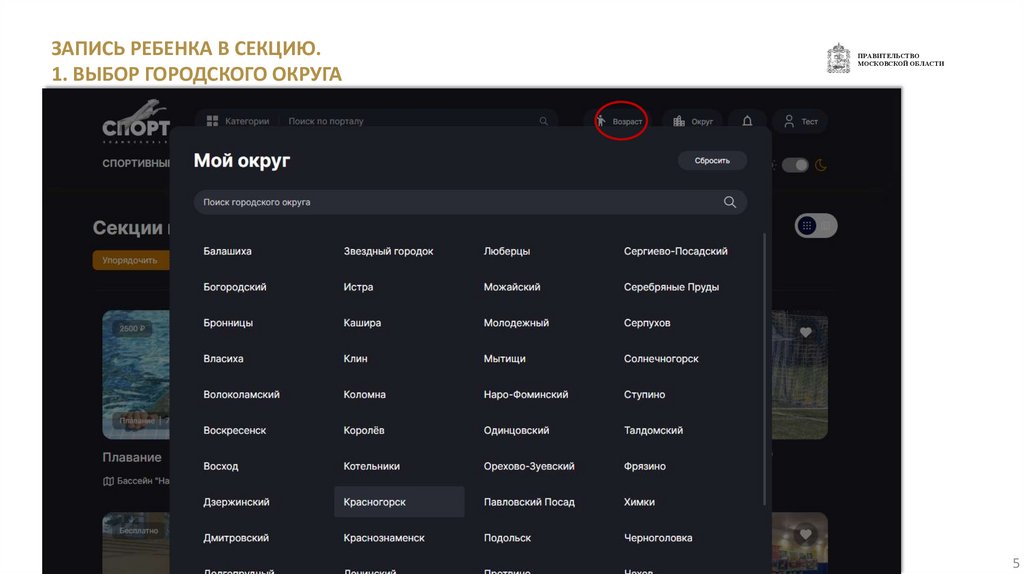
Task: Click the district search magnifier icon
Action: (730, 202)
